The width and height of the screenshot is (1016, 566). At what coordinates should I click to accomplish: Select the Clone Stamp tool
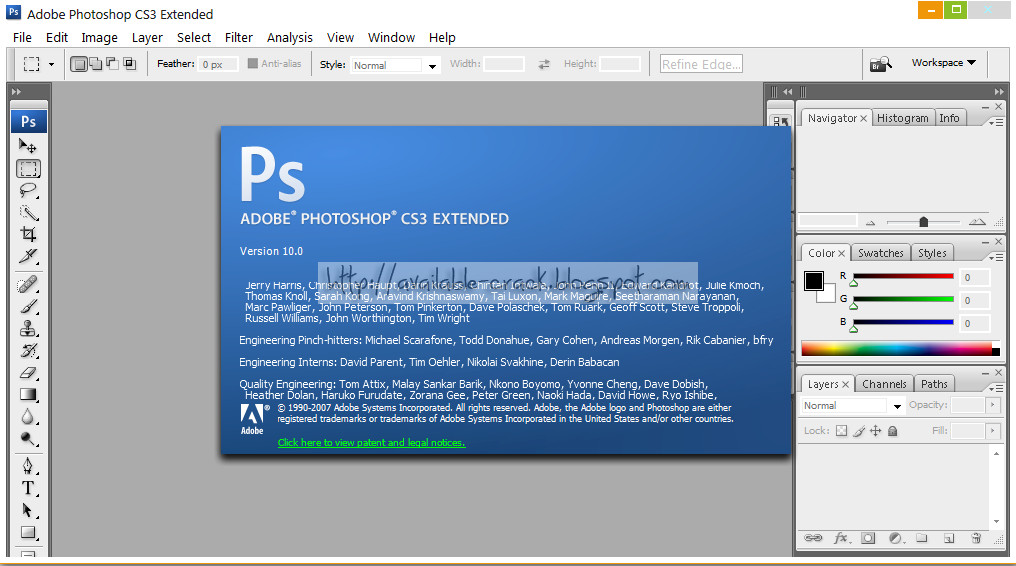[28, 328]
